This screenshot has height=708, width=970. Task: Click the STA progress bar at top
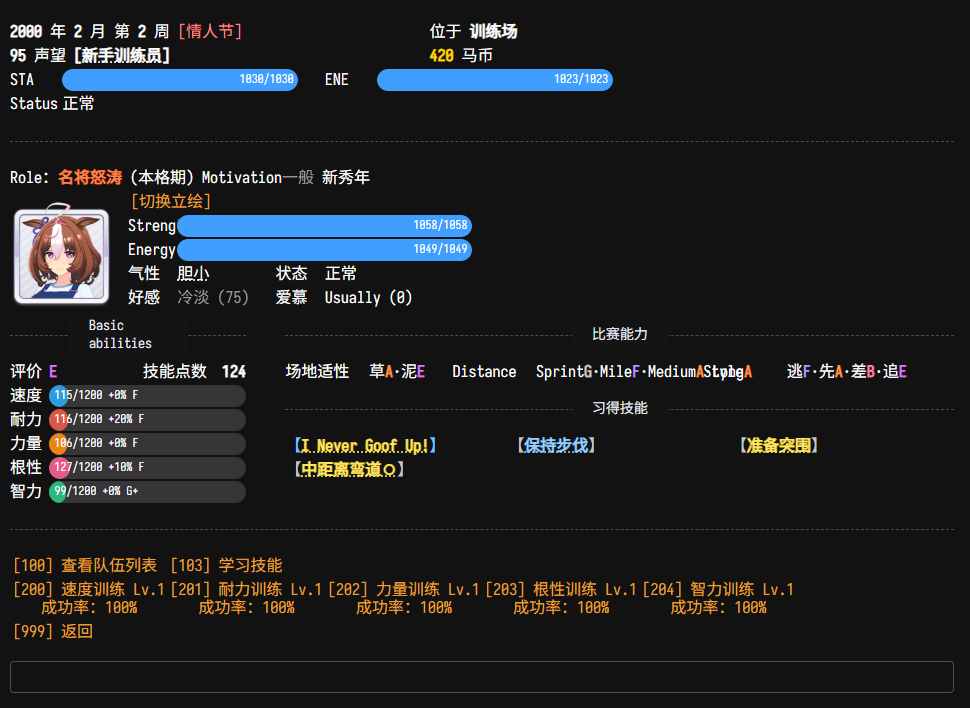[180, 80]
